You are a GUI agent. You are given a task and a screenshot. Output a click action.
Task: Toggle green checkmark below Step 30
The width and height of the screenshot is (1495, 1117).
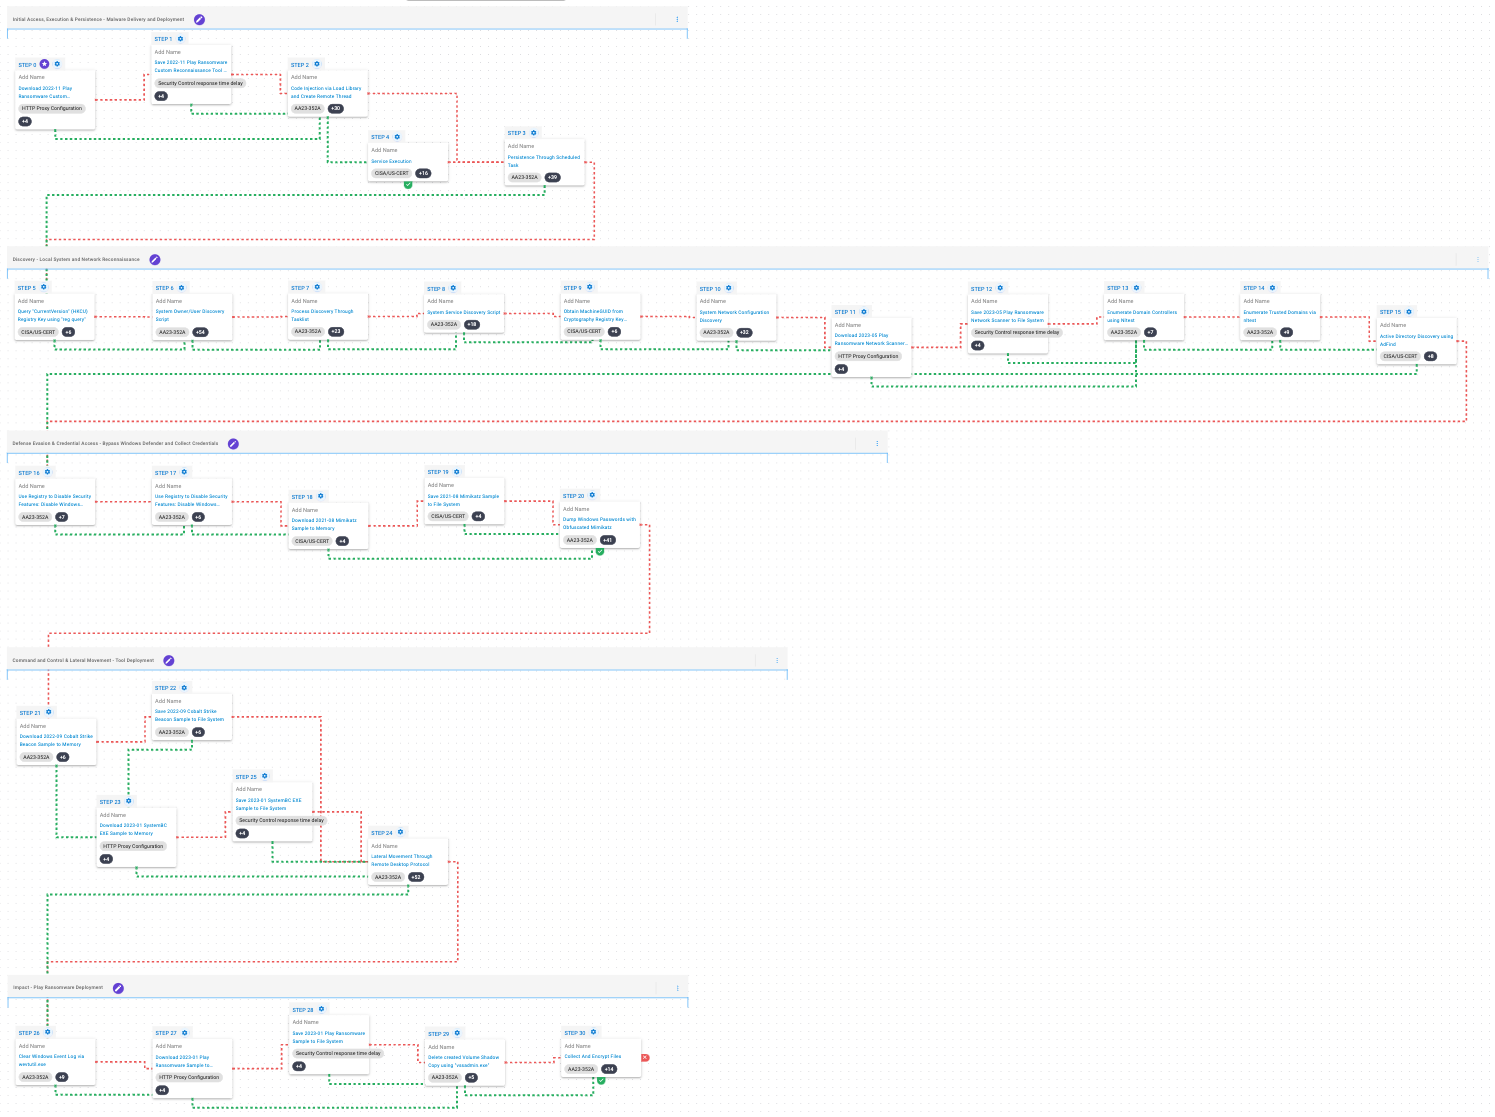(x=601, y=1080)
